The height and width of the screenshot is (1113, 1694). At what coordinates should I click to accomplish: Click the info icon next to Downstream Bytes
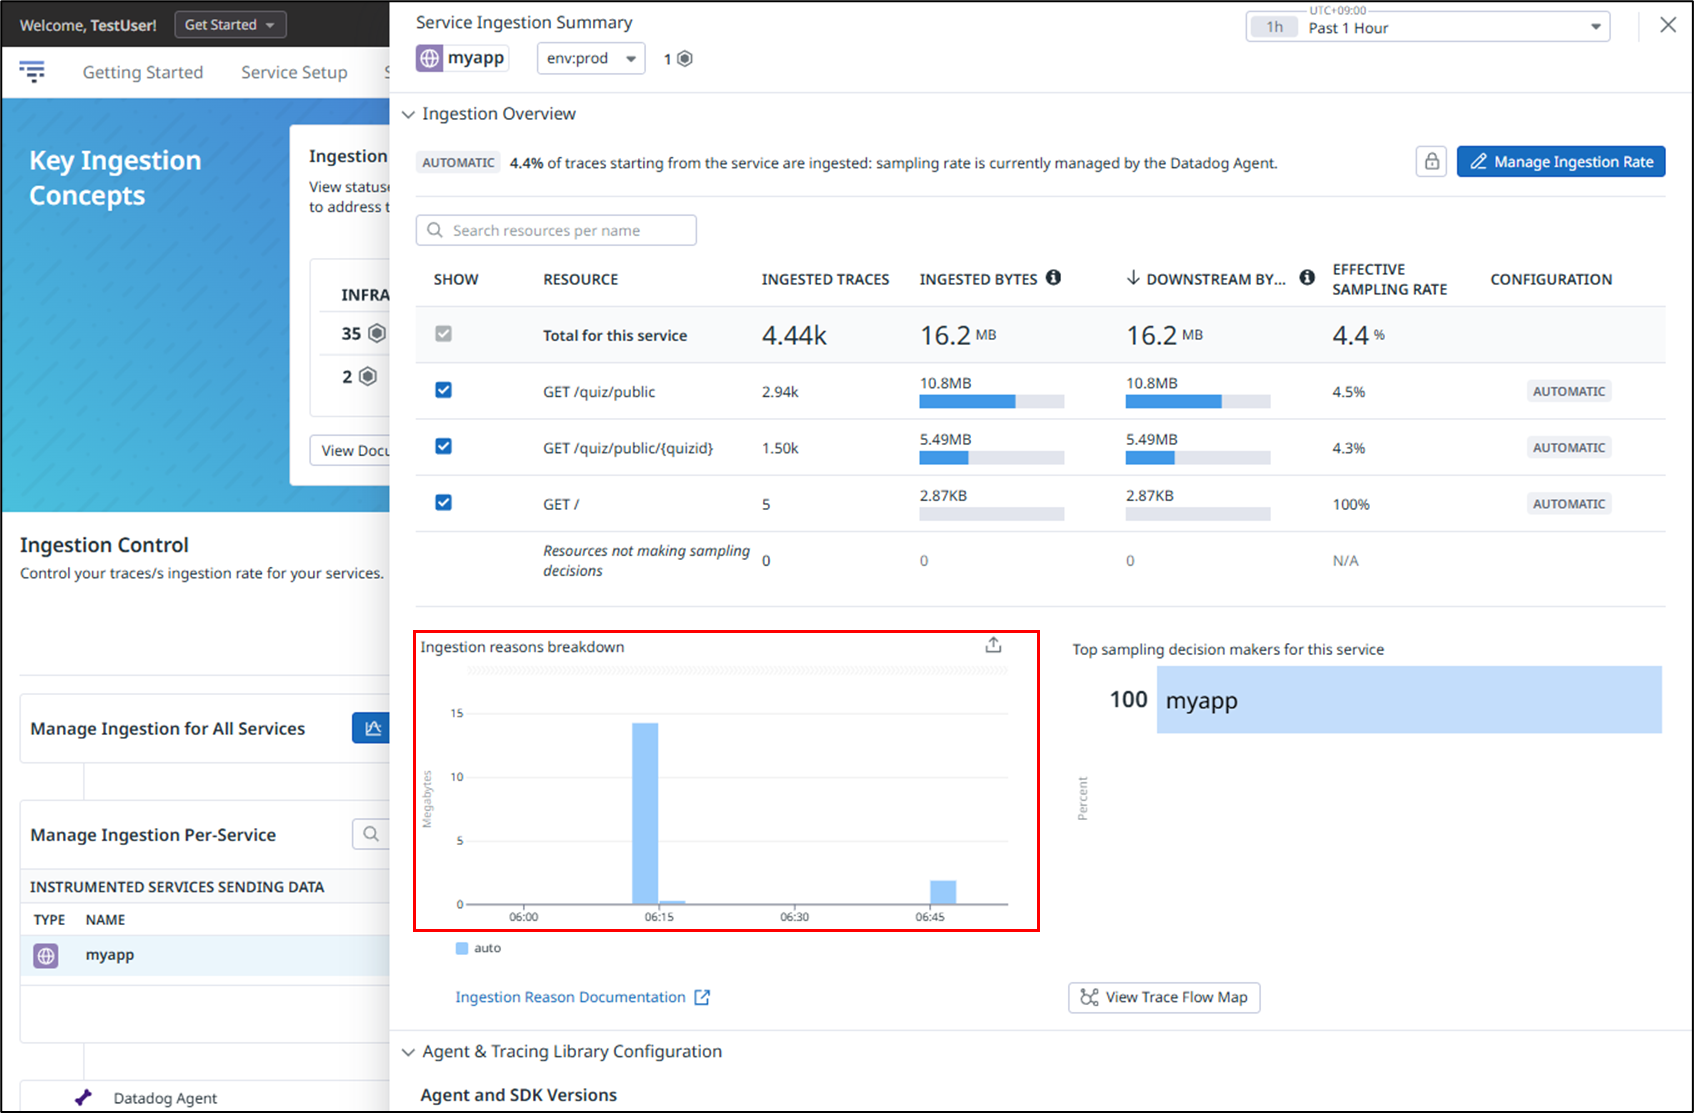1307,278
